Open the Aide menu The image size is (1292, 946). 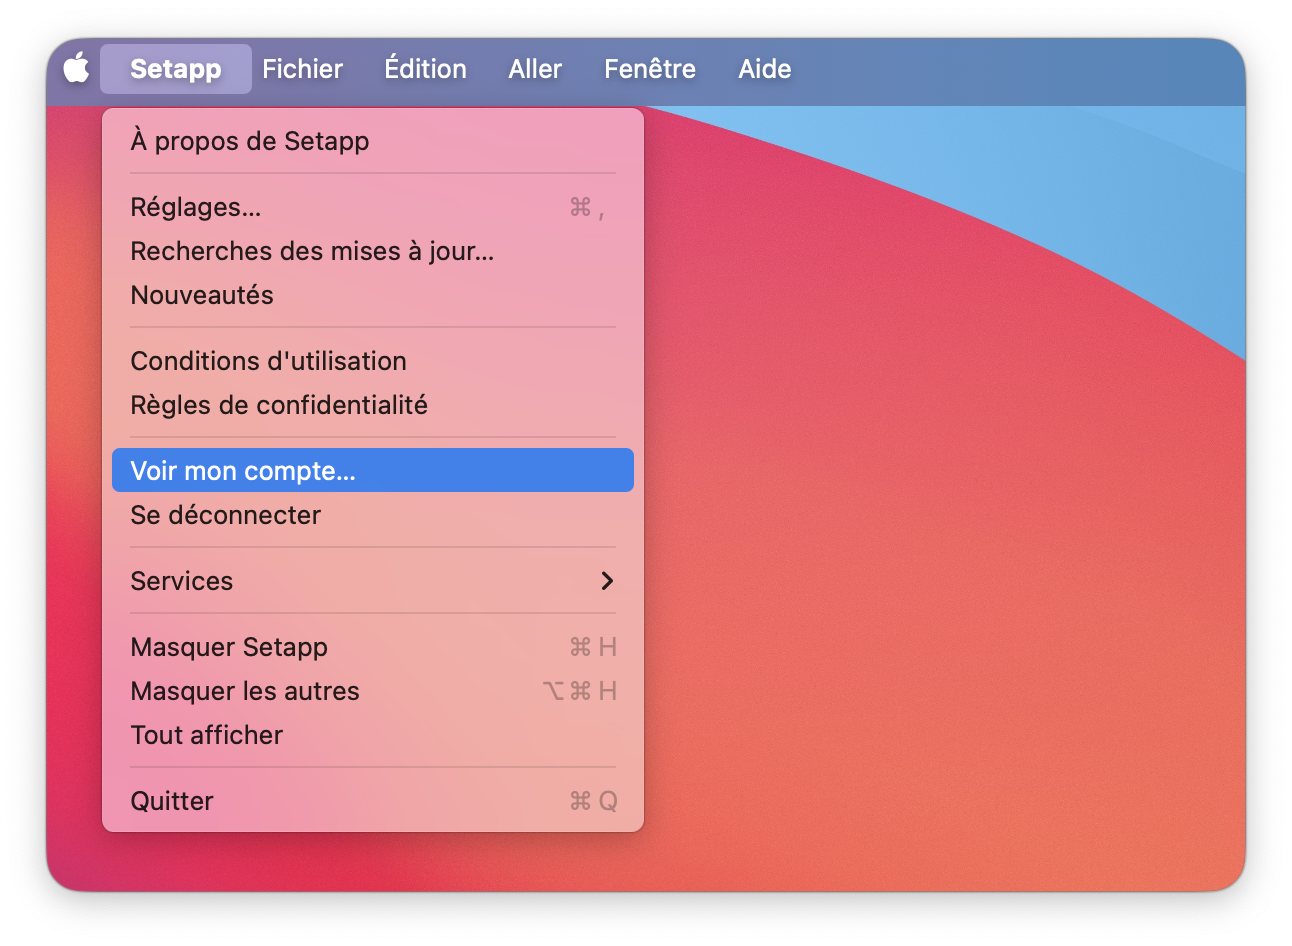tap(765, 69)
